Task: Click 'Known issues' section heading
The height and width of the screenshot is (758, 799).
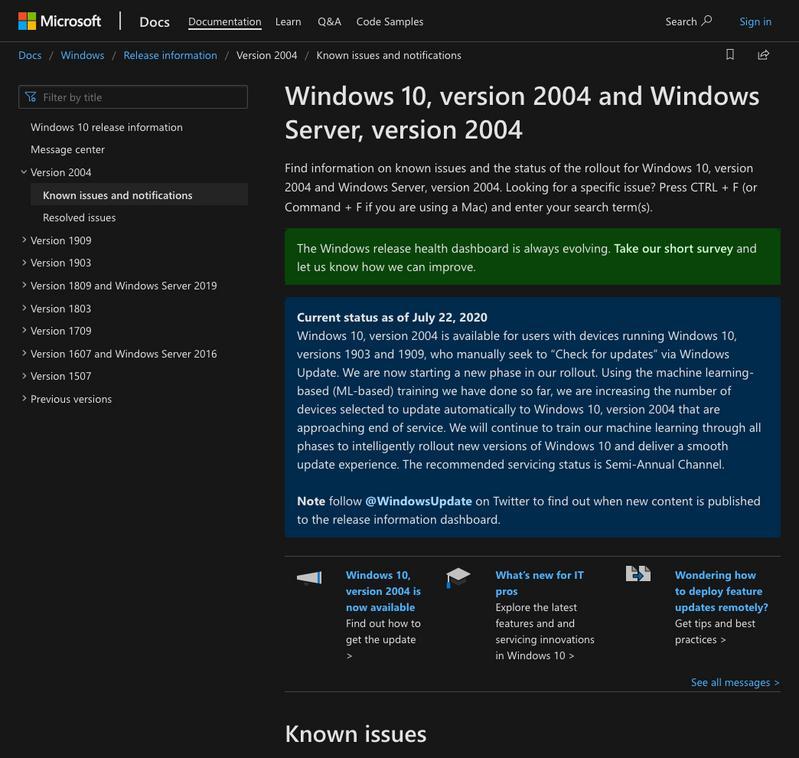Action: click(356, 734)
